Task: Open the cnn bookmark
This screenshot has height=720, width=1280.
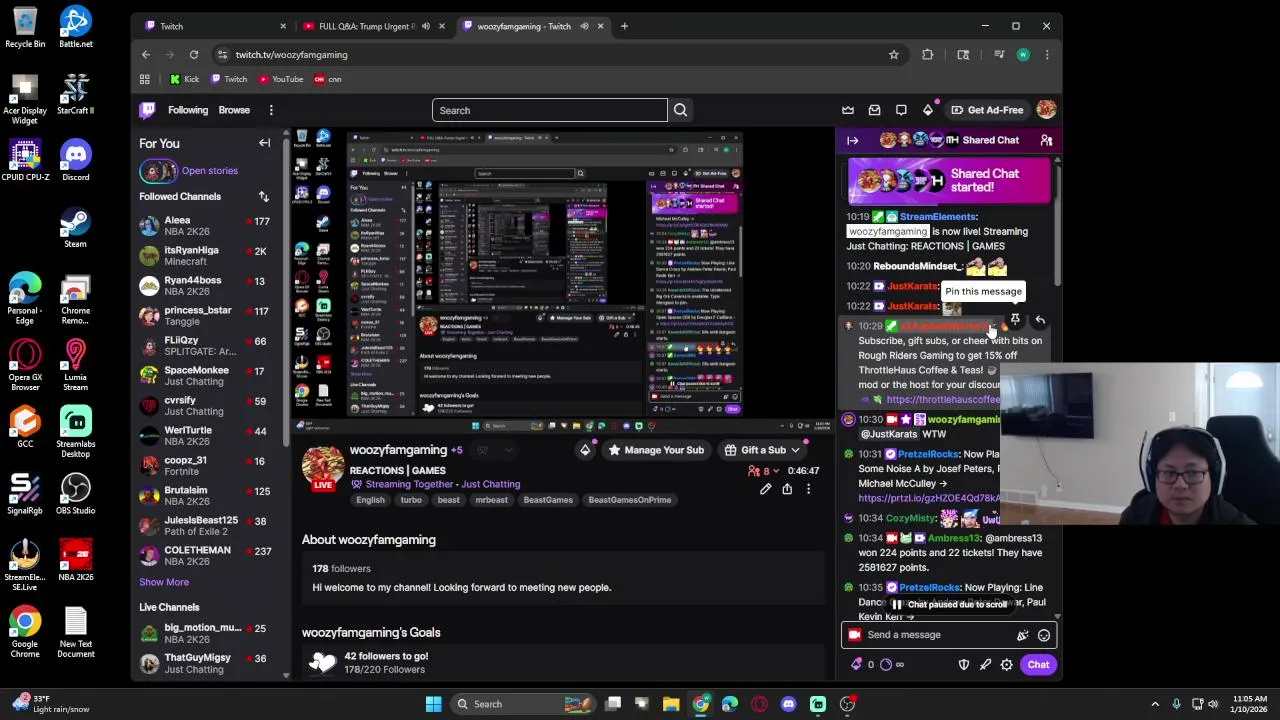Action: coord(328,79)
